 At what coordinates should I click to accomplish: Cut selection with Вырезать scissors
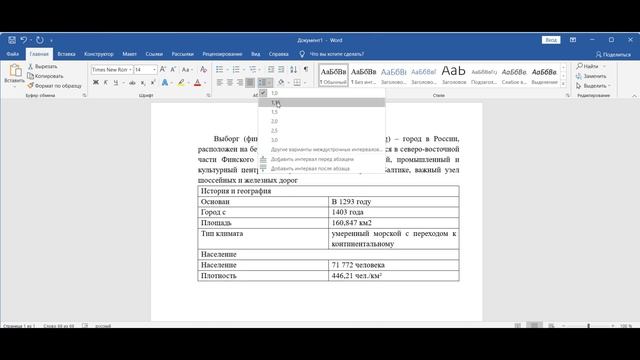click(x=42, y=66)
